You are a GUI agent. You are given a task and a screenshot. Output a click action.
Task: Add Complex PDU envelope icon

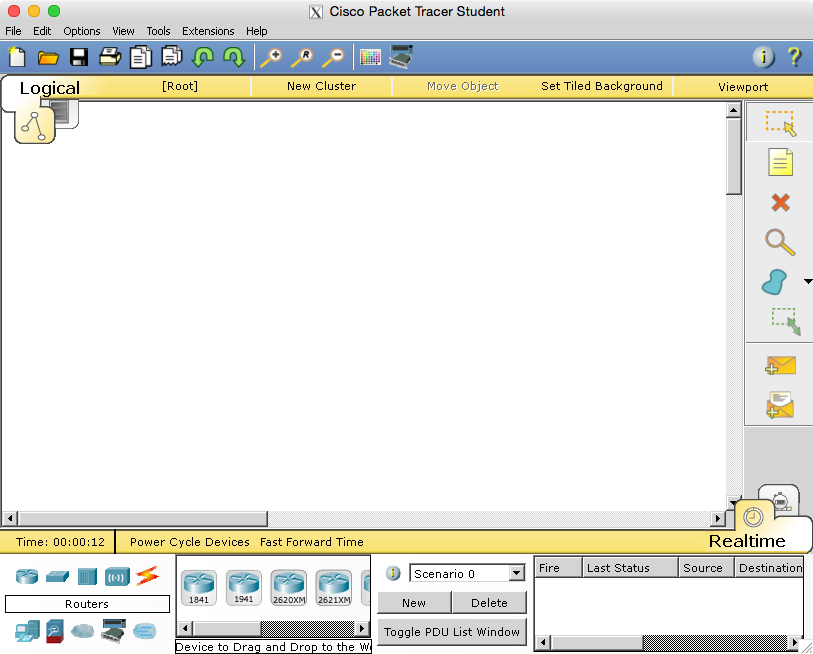(x=780, y=405)
